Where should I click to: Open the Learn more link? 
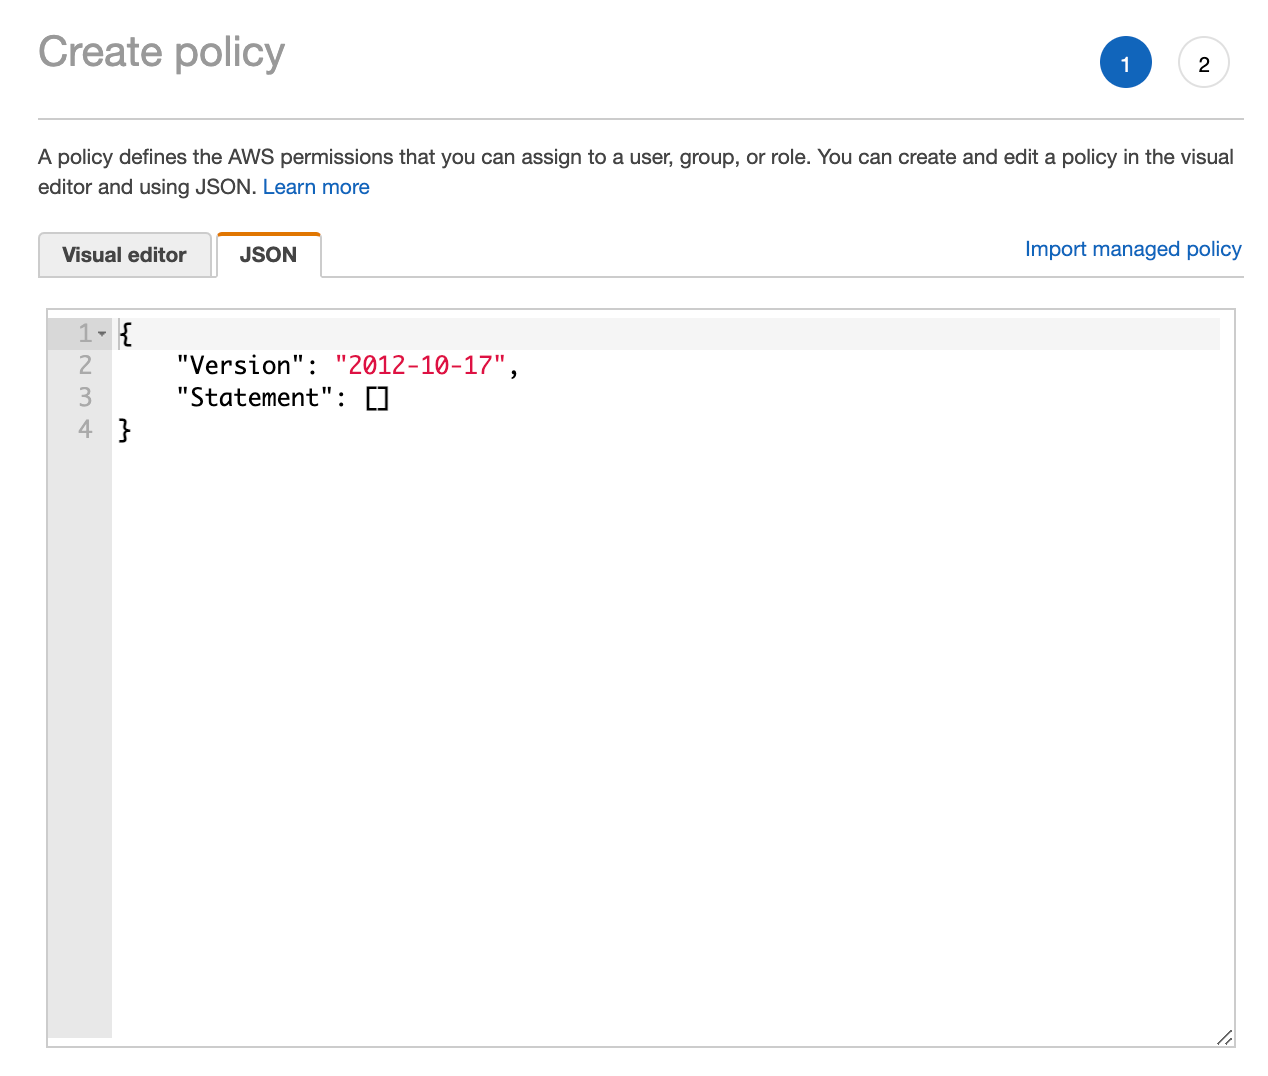click(316, 187)
